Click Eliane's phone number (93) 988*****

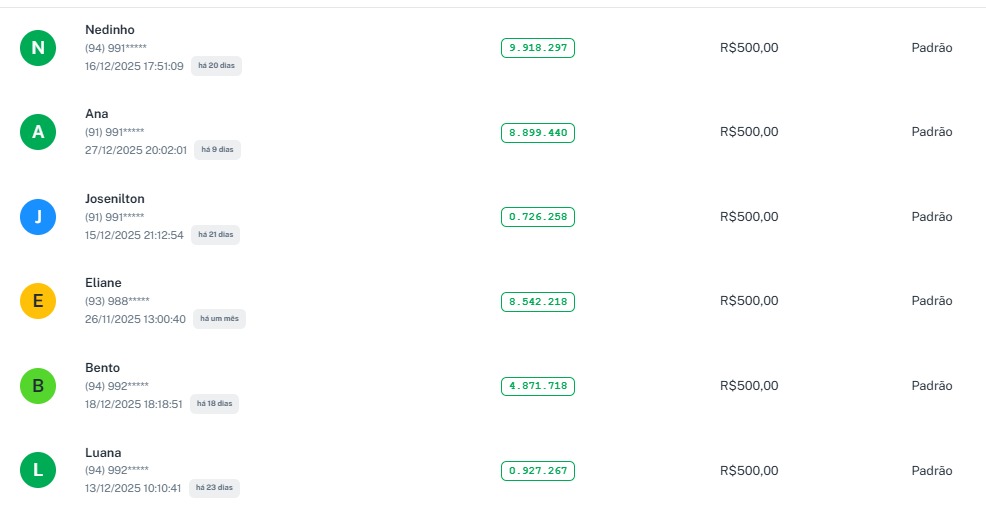(117, 301)
